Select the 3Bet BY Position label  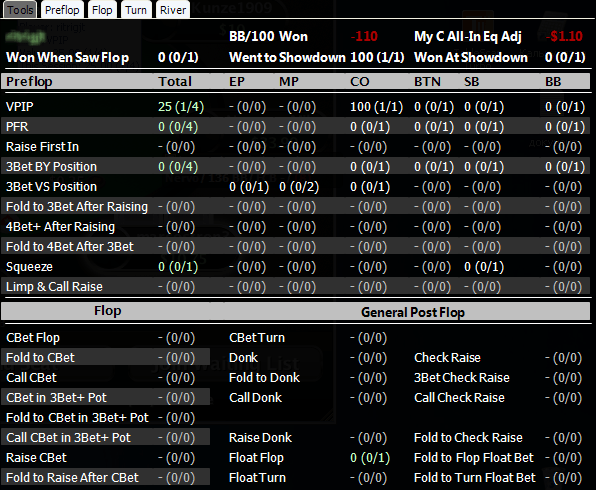pyautogui.click(x=51, y=167)
